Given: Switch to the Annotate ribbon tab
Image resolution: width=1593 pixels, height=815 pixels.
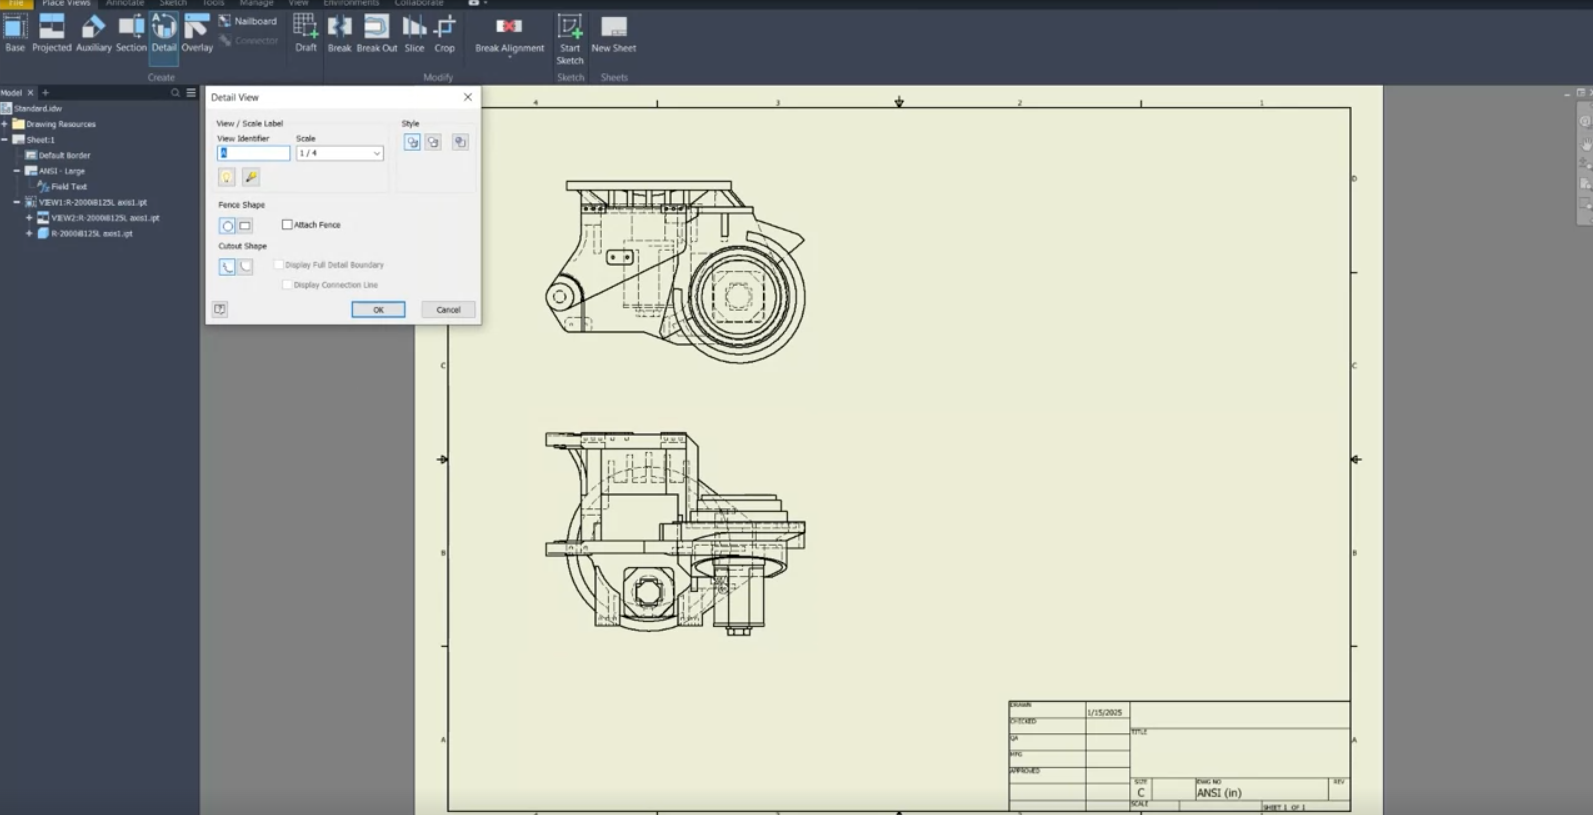Looking at the screenshot, I should 125,4.
